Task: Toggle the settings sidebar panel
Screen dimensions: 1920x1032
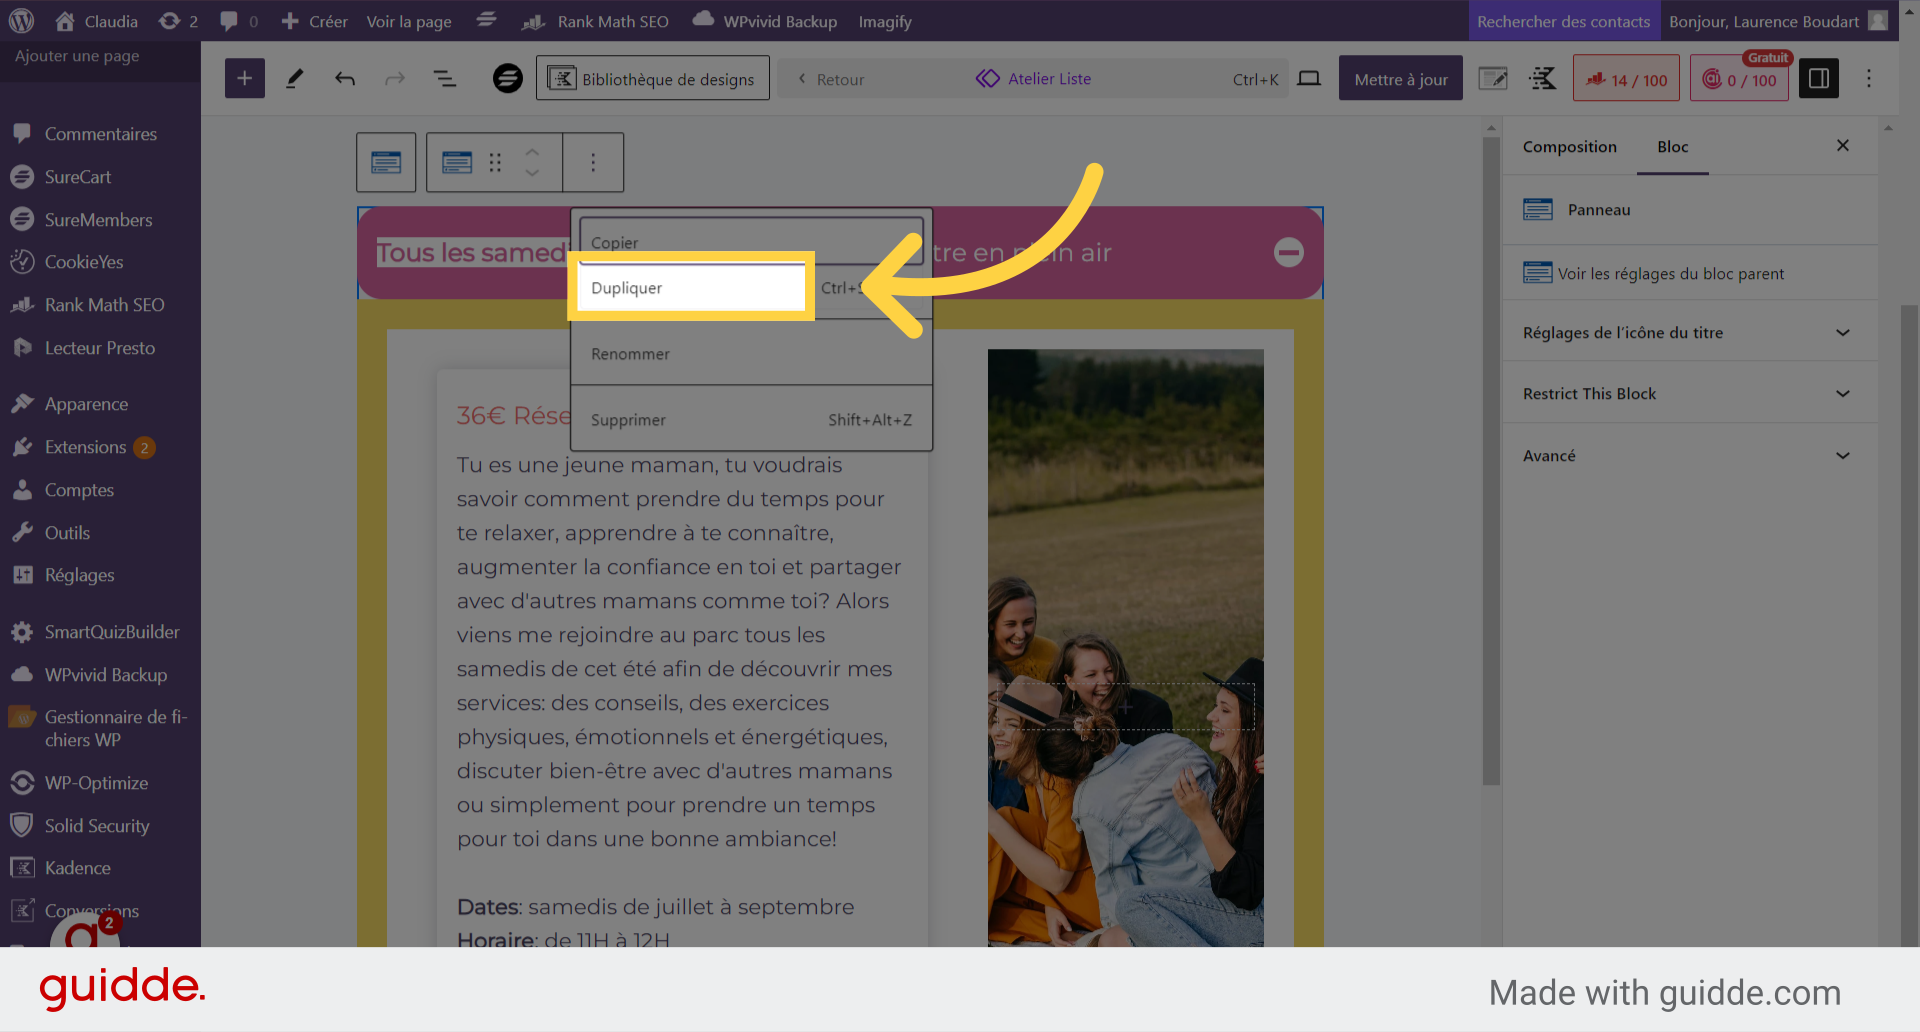Action: (1819, 78)
